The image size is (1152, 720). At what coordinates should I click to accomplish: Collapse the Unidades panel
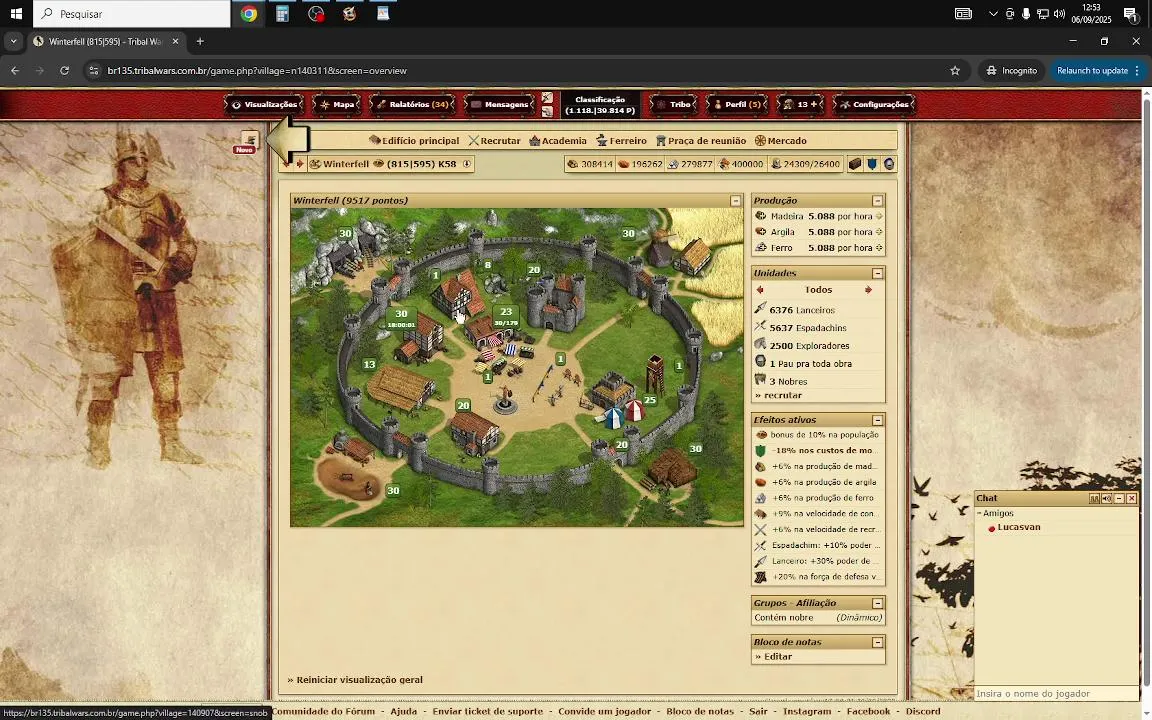877,273
